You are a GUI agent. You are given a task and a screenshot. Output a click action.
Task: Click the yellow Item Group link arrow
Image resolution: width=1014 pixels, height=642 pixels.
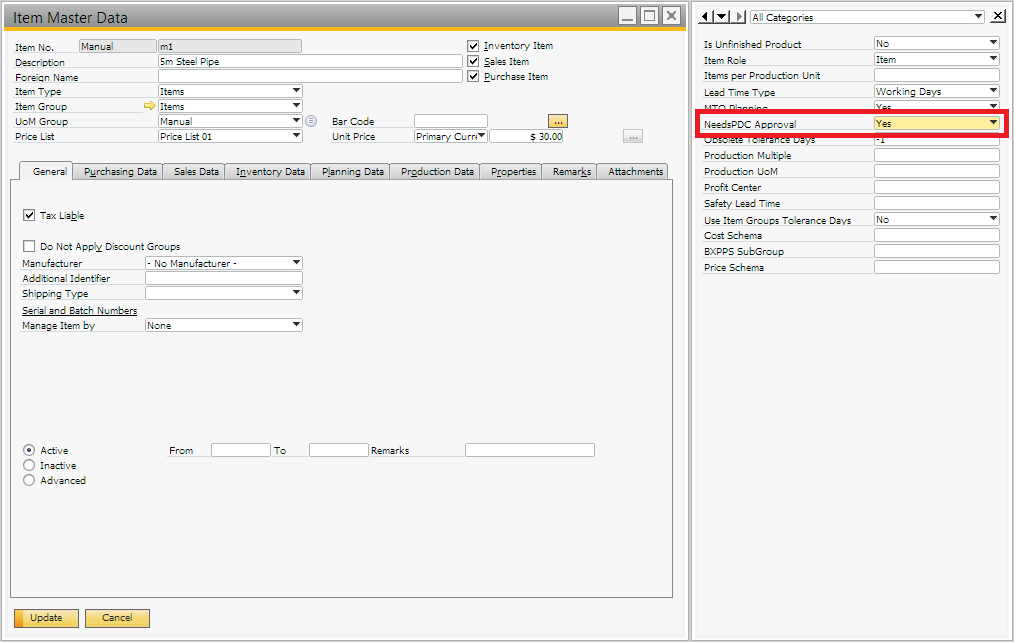pyautogui.click(x=150, y=106)
